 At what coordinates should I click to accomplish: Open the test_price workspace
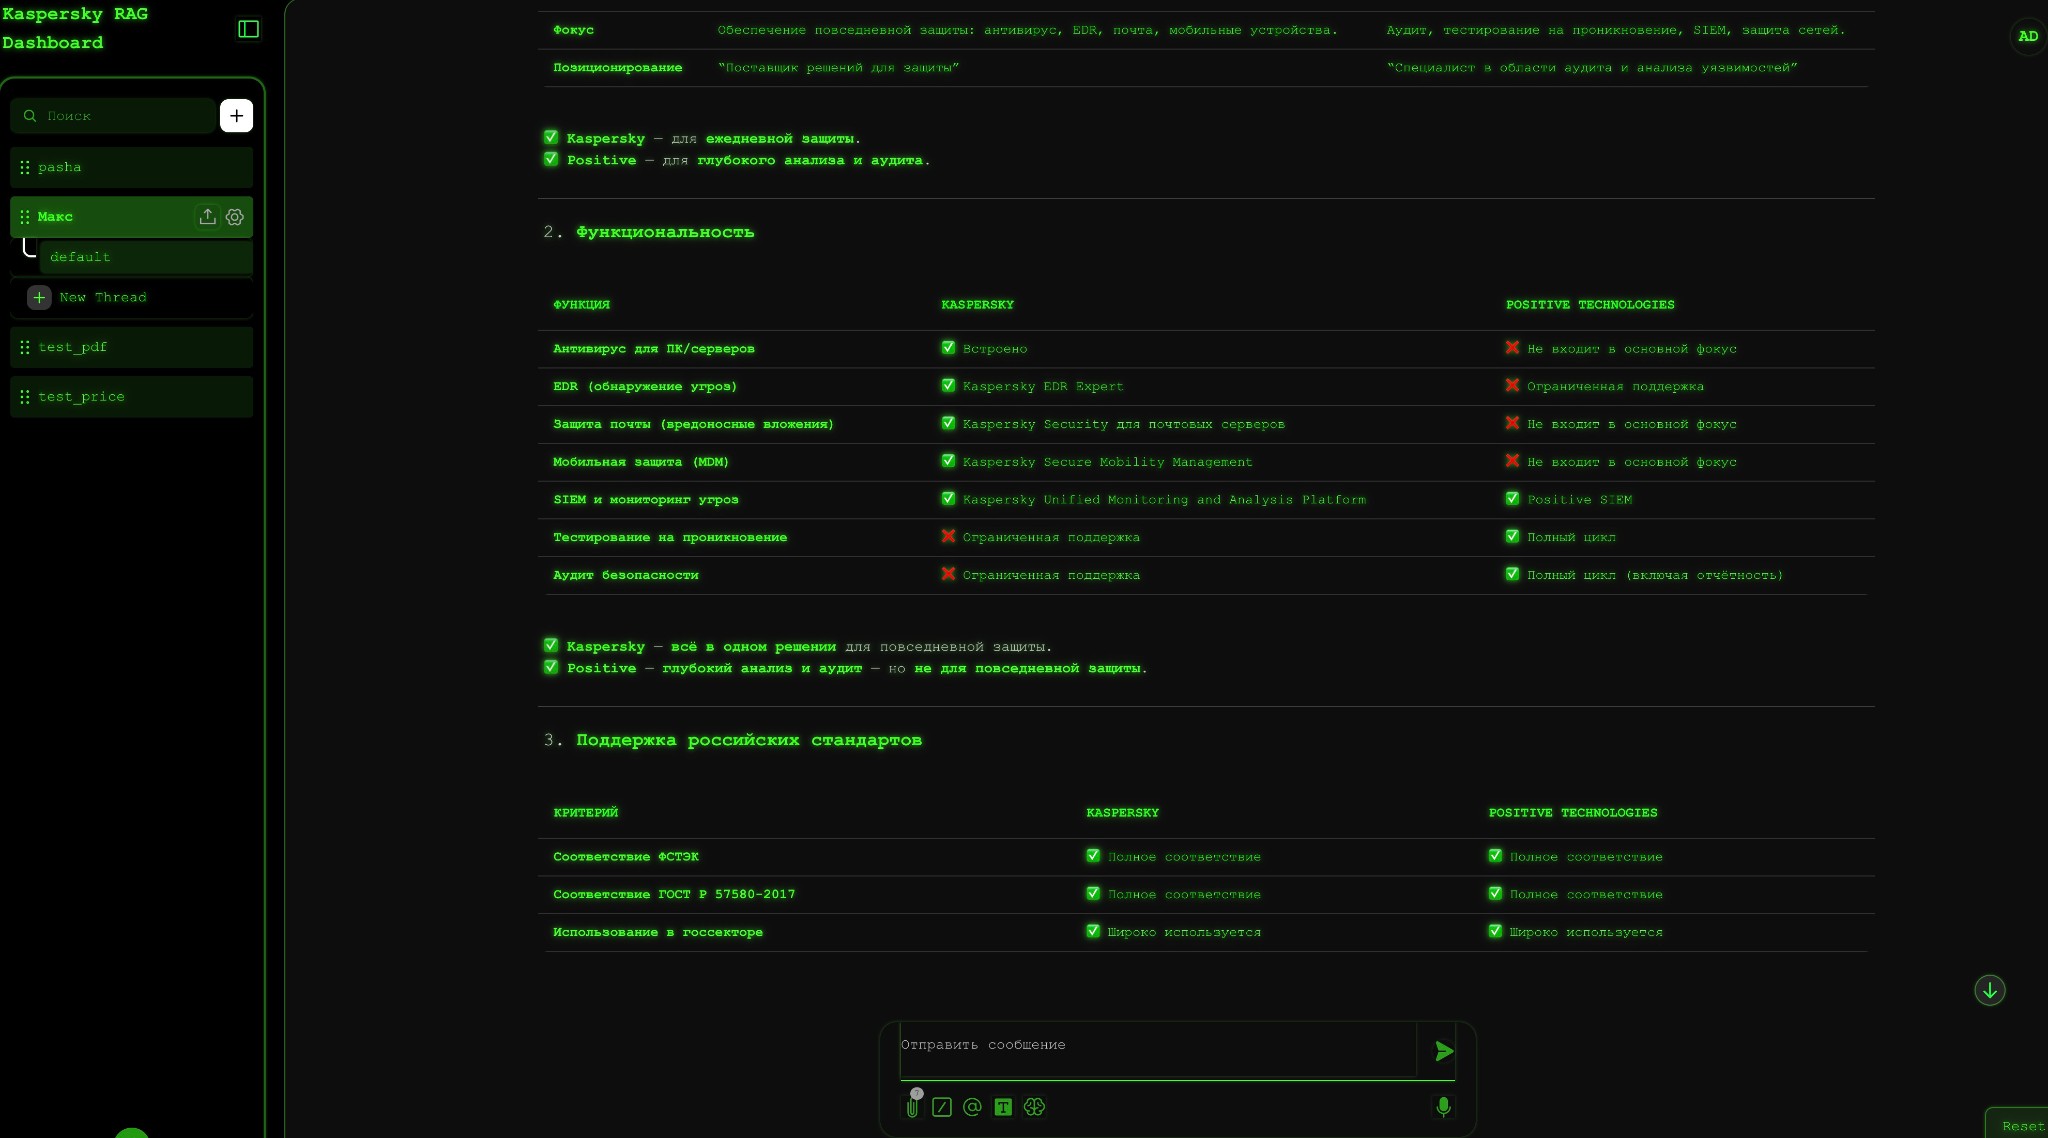click(x=131, y=397)
